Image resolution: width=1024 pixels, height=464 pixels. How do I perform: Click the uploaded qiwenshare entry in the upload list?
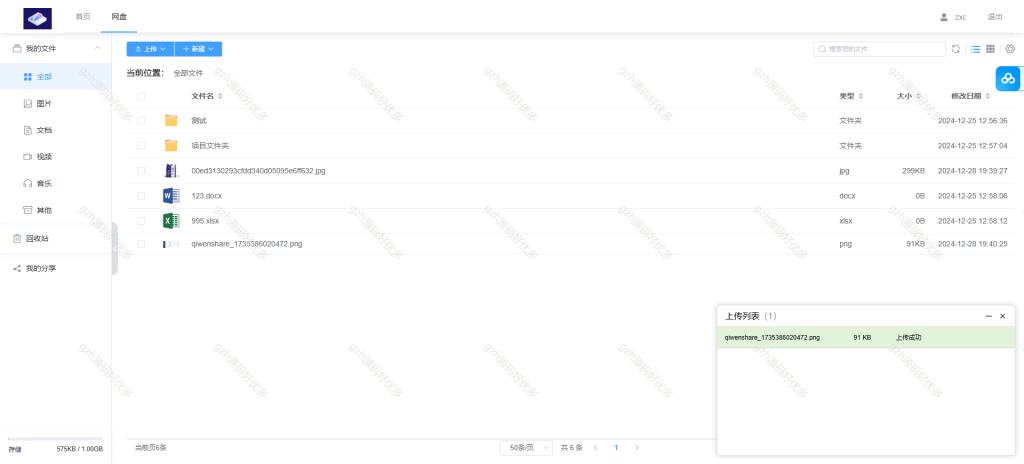coord(866,337)
